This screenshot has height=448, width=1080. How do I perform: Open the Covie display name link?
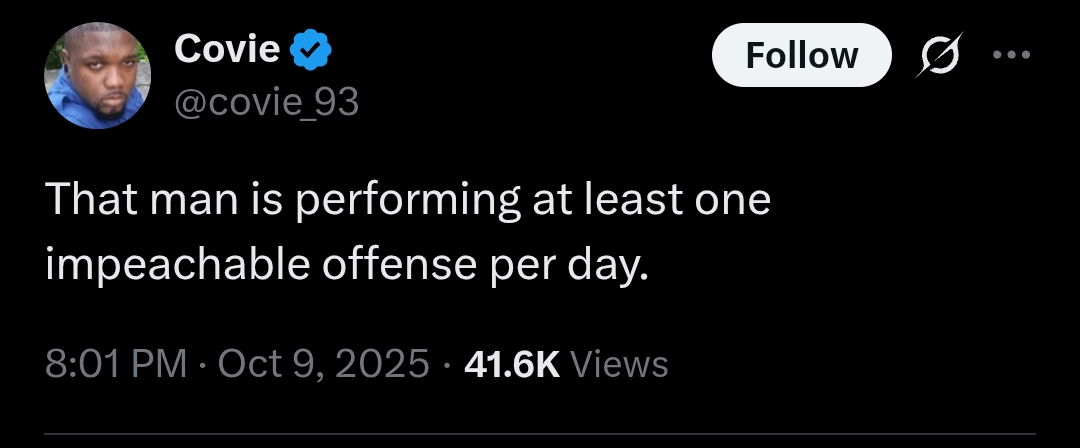(x=226, y=48)
